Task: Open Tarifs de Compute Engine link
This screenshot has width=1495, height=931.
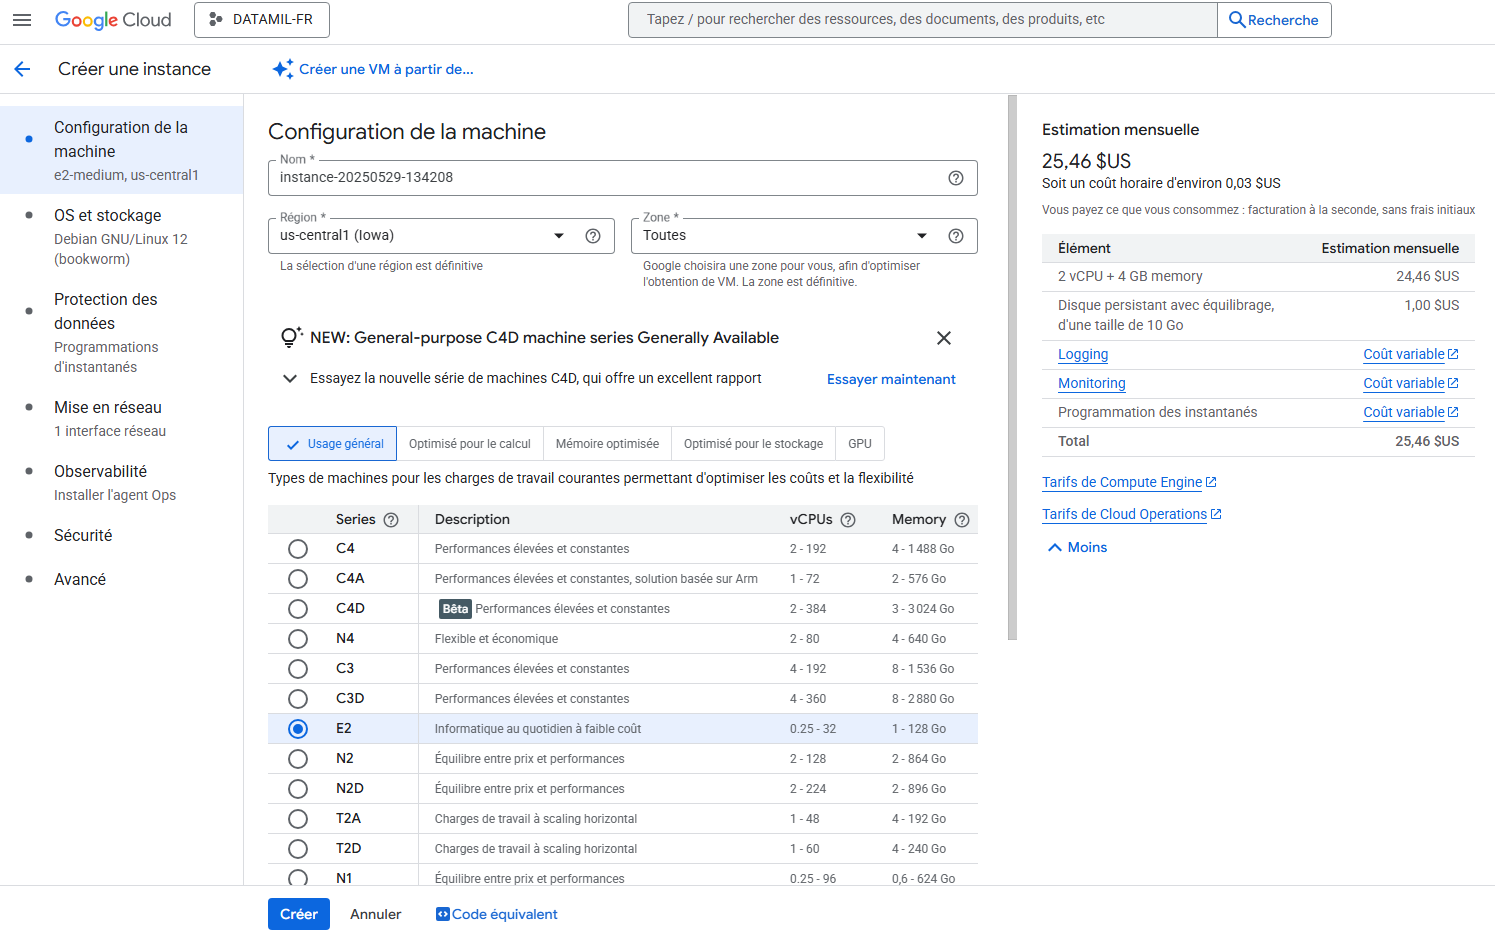Action: tap(1124, 482)
